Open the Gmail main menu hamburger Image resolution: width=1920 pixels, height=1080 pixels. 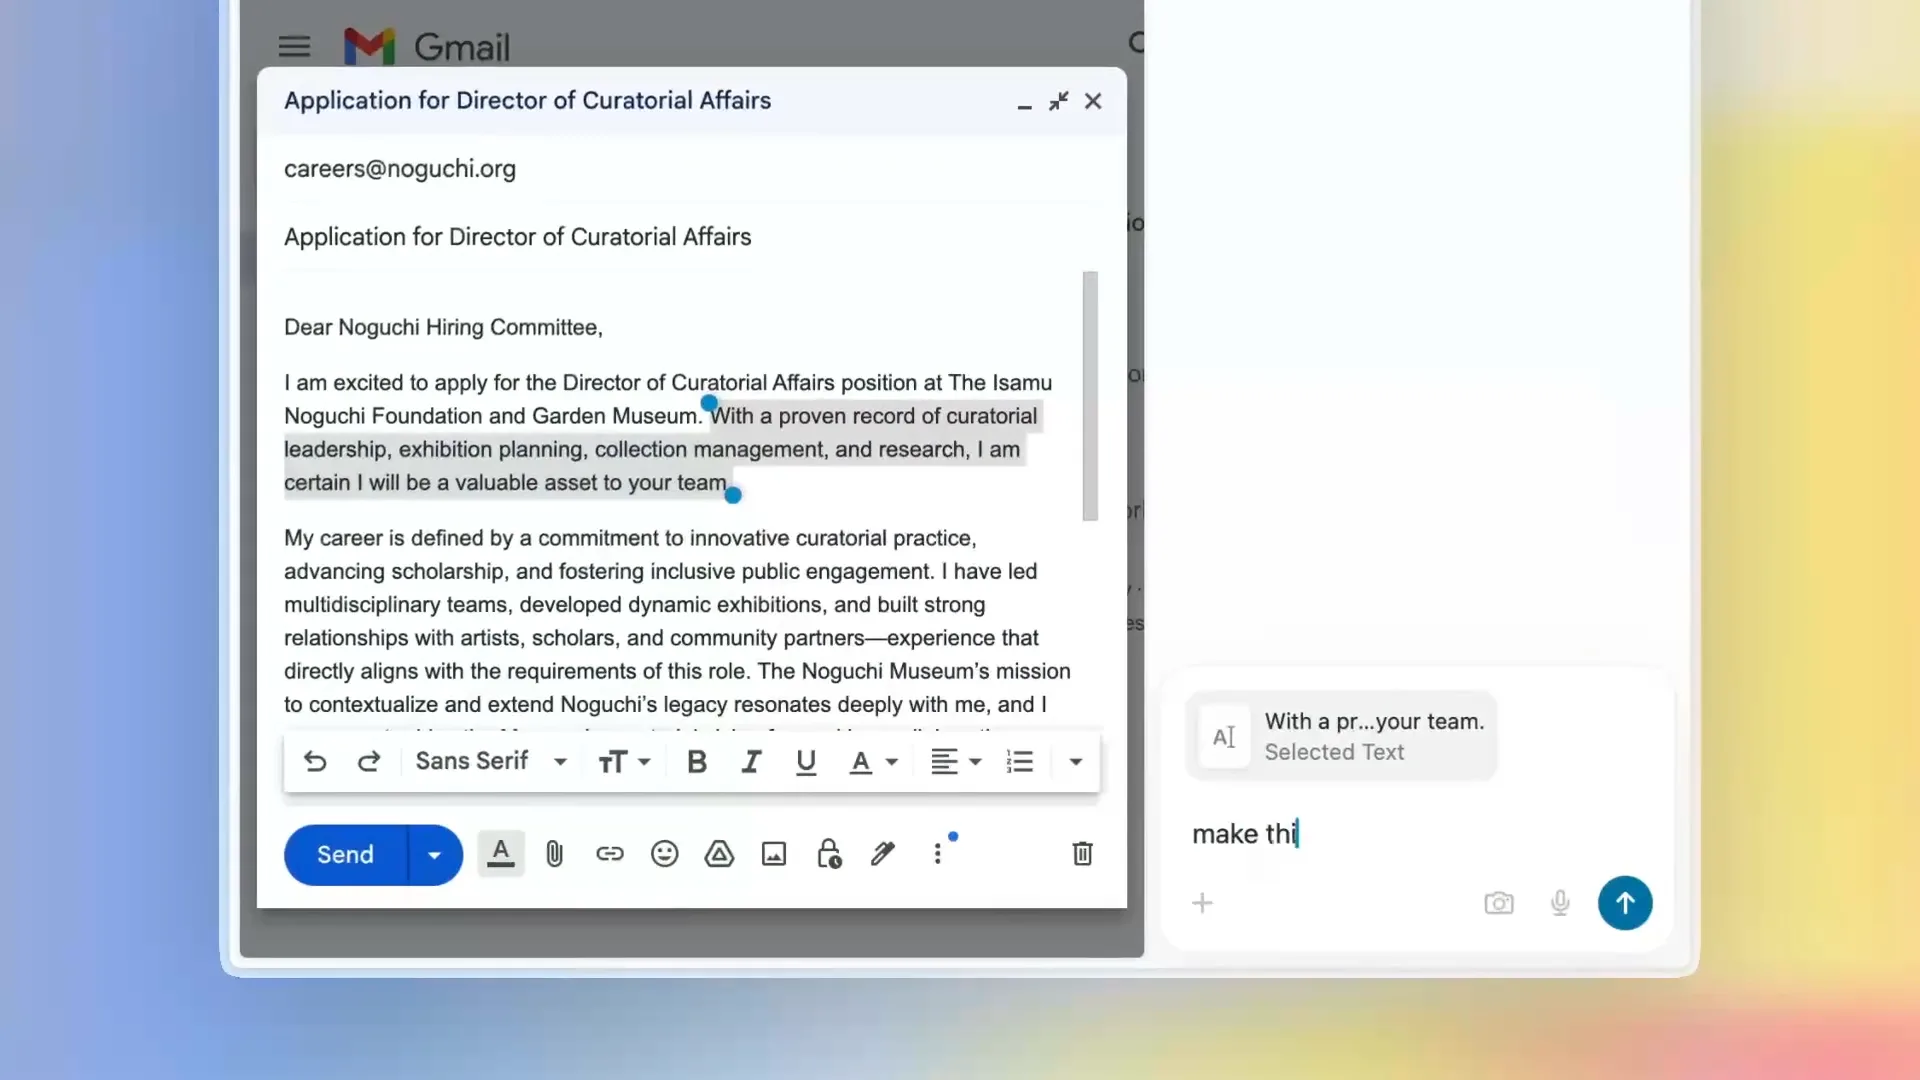[294, 47]
